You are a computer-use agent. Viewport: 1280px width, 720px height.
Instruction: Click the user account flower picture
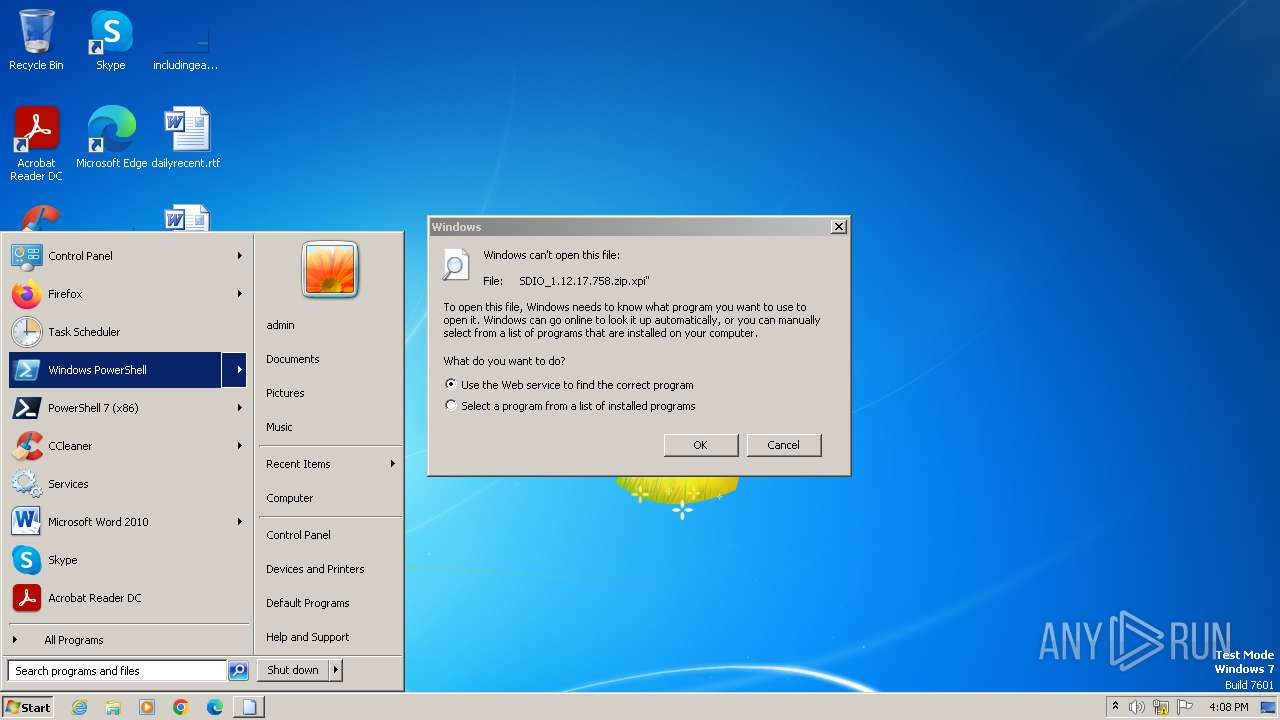(330, 270)
